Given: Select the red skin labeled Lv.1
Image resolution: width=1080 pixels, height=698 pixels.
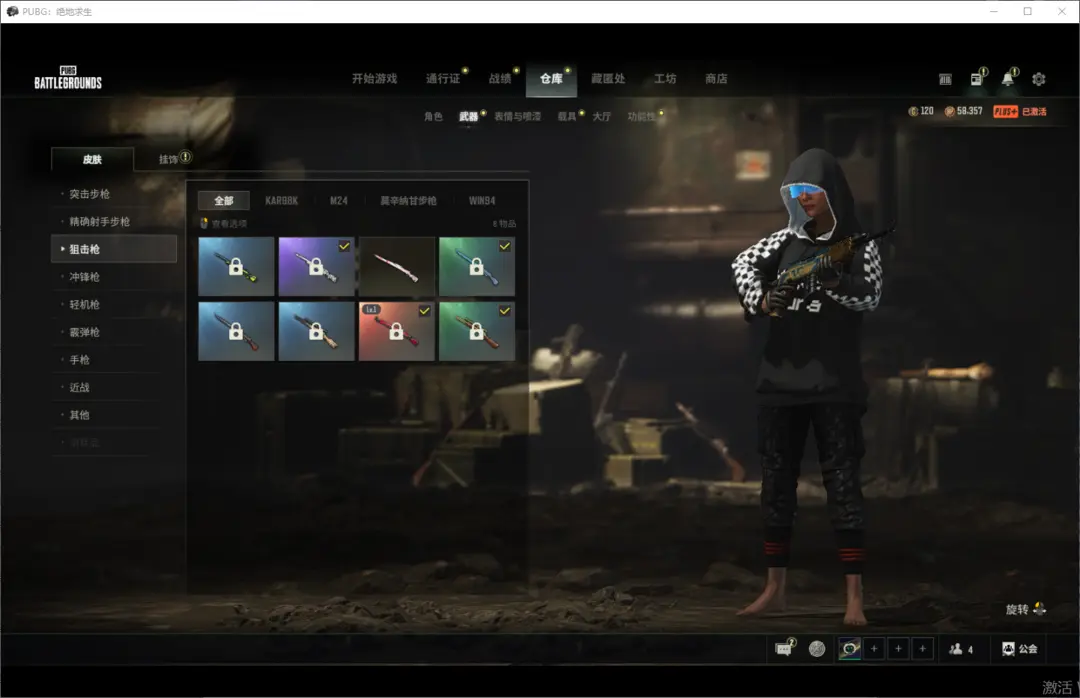Looking at the screenshot, I should point(397,331).
